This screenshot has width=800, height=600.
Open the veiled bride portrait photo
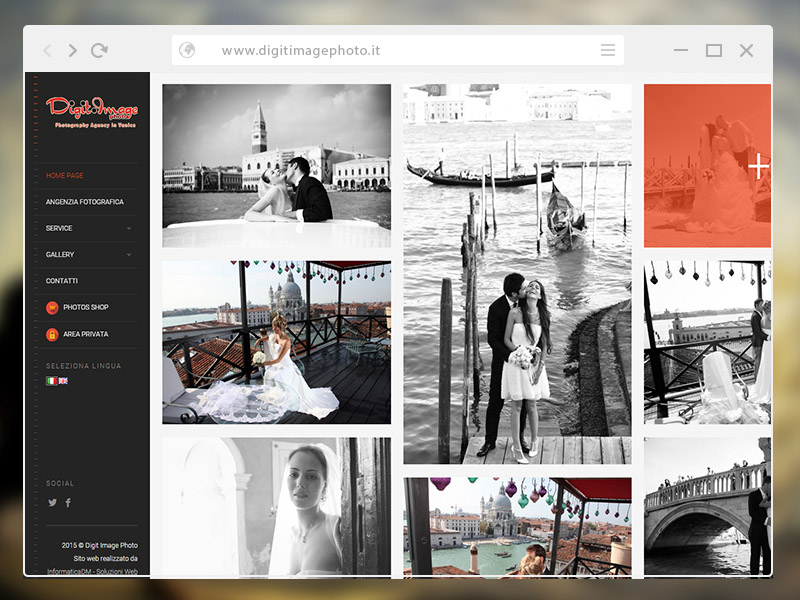277,507
